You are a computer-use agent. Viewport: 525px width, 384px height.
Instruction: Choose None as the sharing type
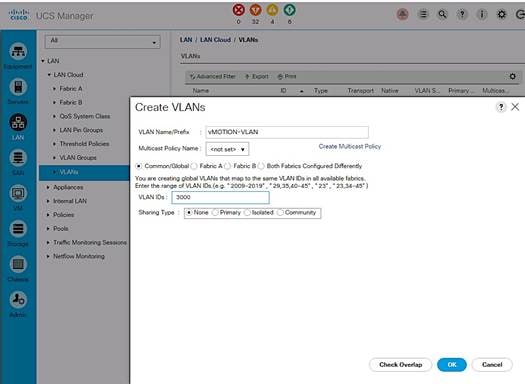(x=189, y=213)
